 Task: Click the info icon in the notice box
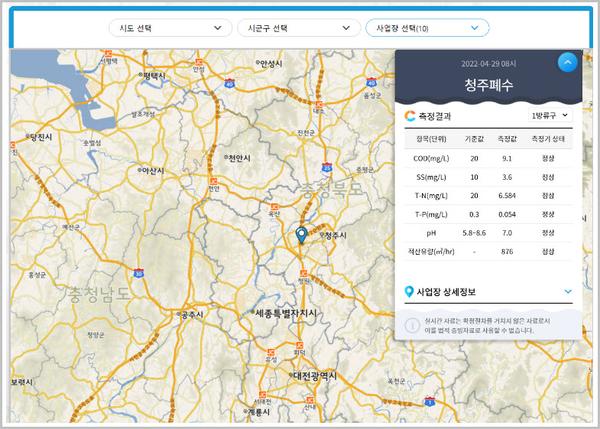(x=412, y=326)
